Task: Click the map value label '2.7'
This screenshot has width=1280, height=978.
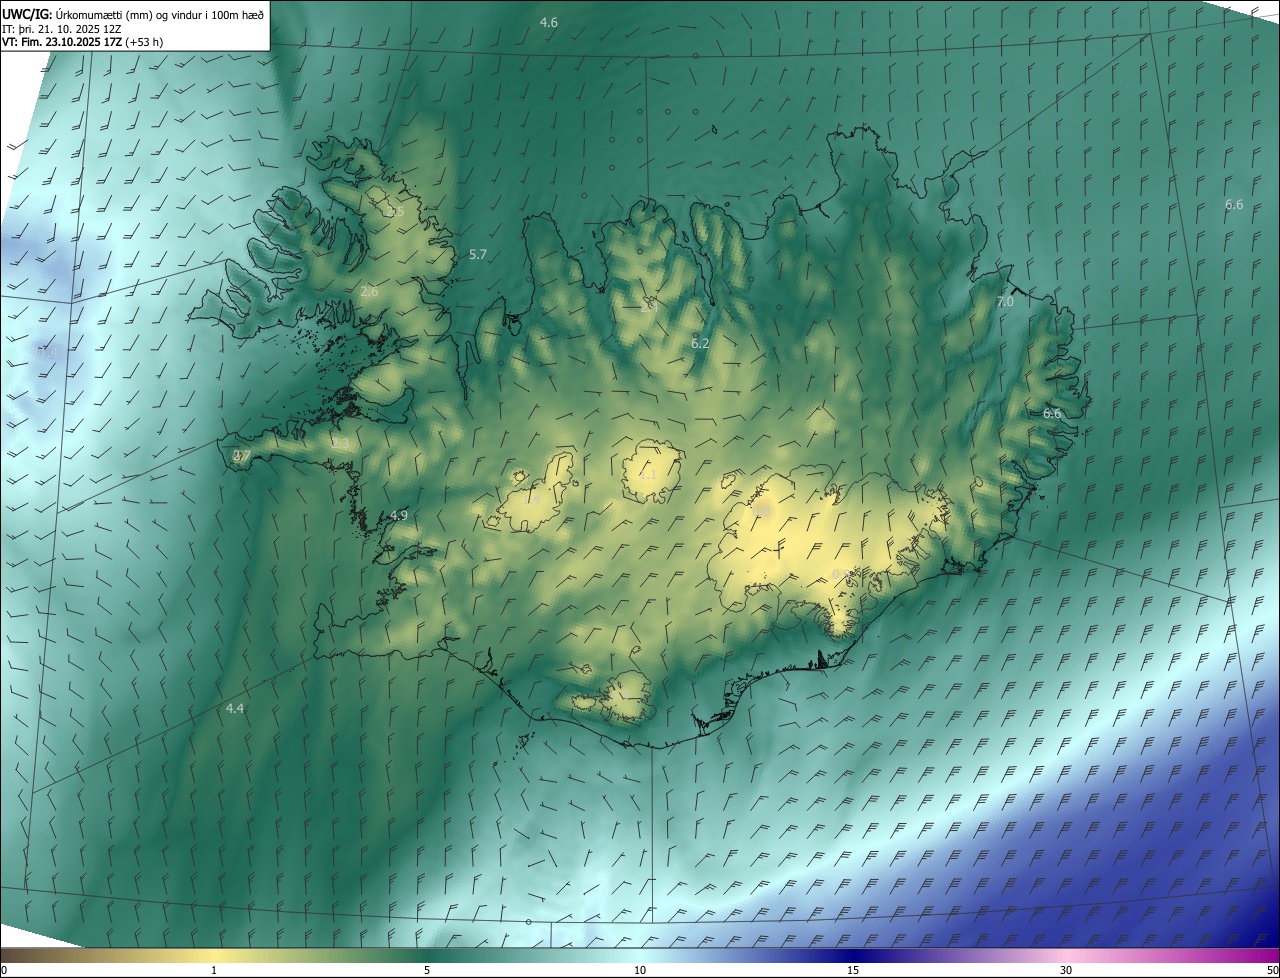Action: 242,456
